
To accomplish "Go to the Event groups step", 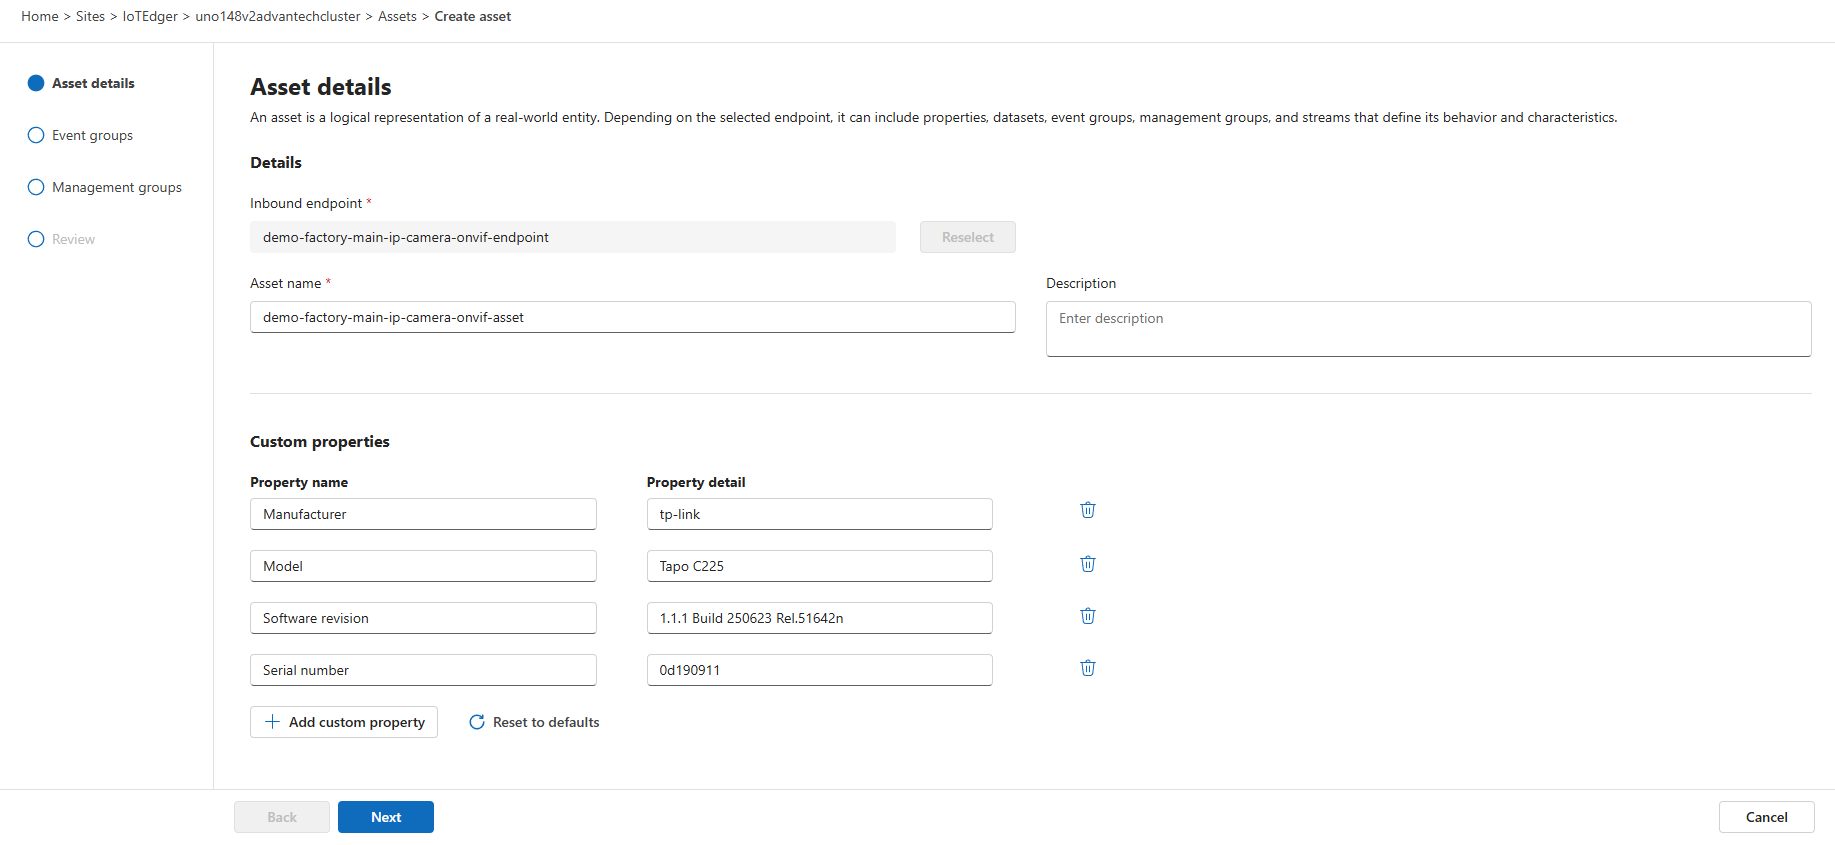I will click(92, 135).
